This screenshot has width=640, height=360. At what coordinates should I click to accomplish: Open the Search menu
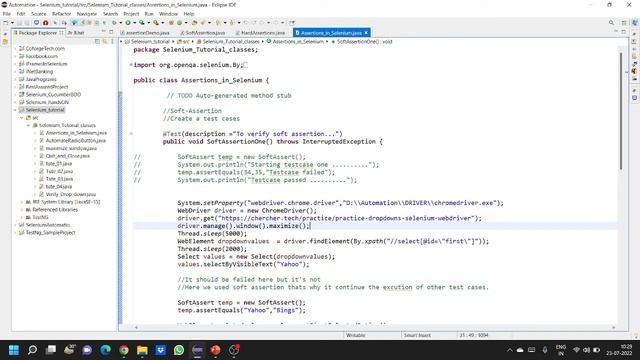110,13
